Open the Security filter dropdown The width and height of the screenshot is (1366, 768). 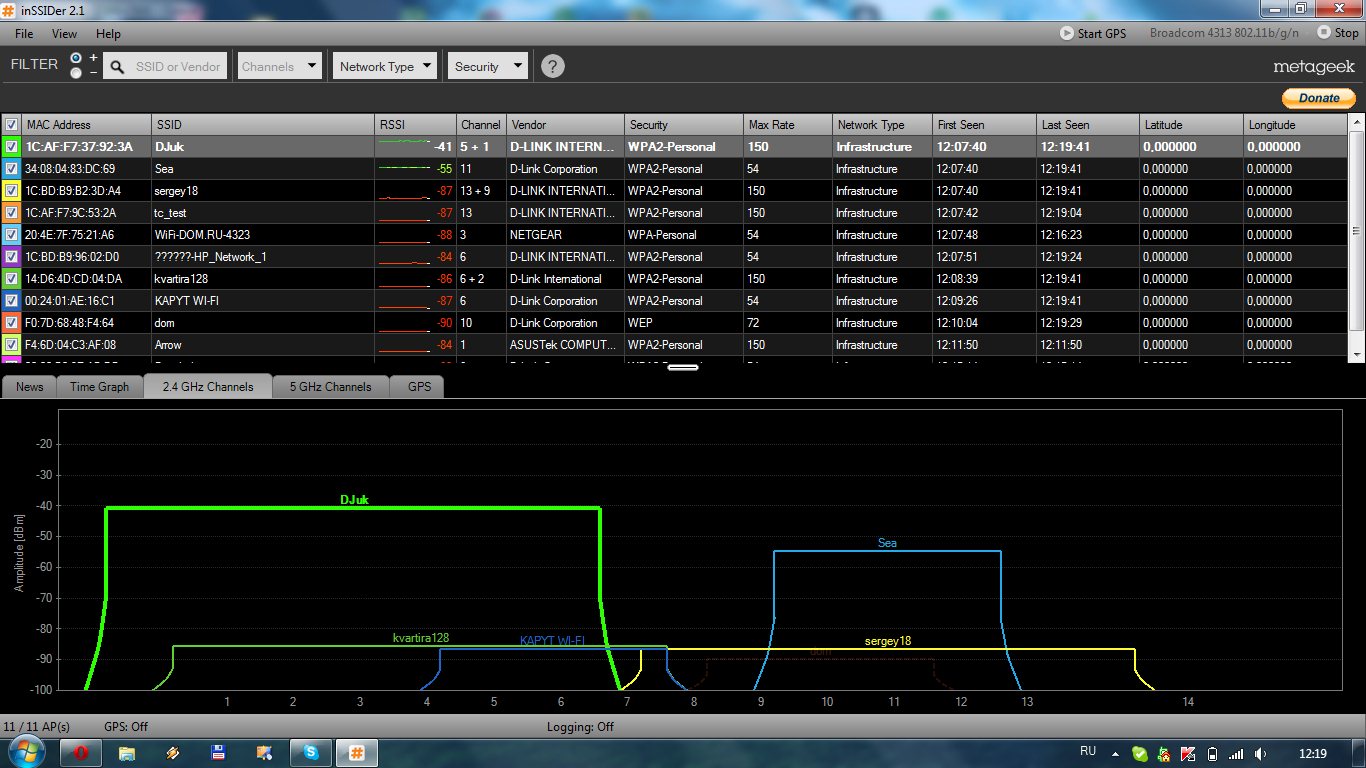click(487, 66)
